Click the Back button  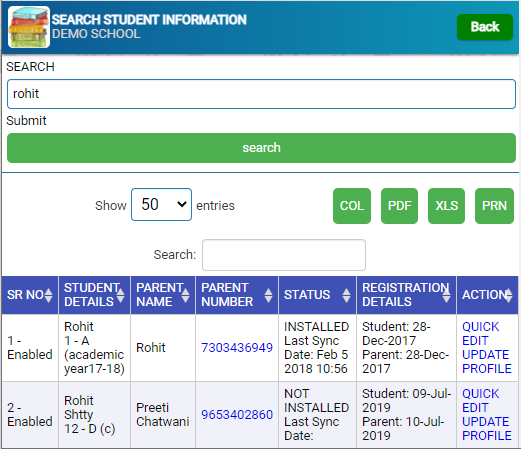(485, 27)
